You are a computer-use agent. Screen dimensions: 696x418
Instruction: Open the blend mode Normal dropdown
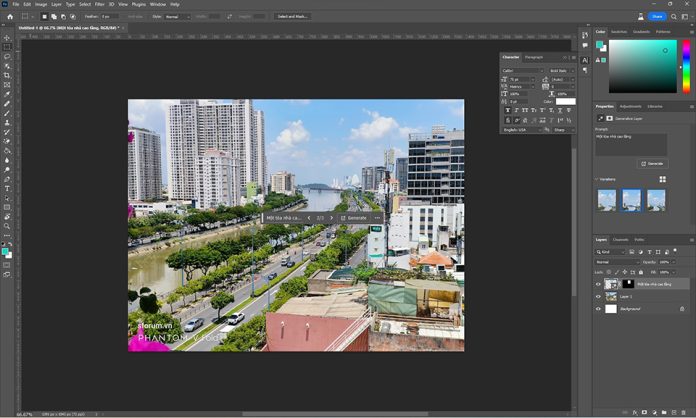[x=617, y=261]
